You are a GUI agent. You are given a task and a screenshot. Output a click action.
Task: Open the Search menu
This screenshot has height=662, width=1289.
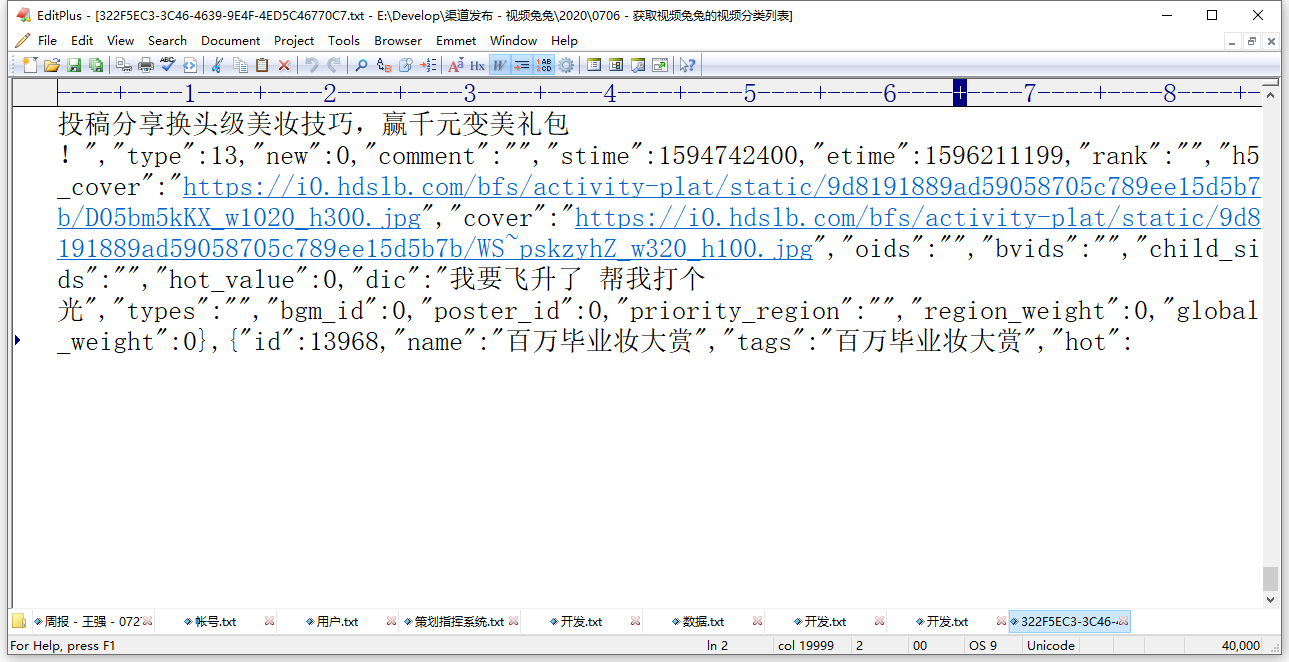[x=167, y=40]
